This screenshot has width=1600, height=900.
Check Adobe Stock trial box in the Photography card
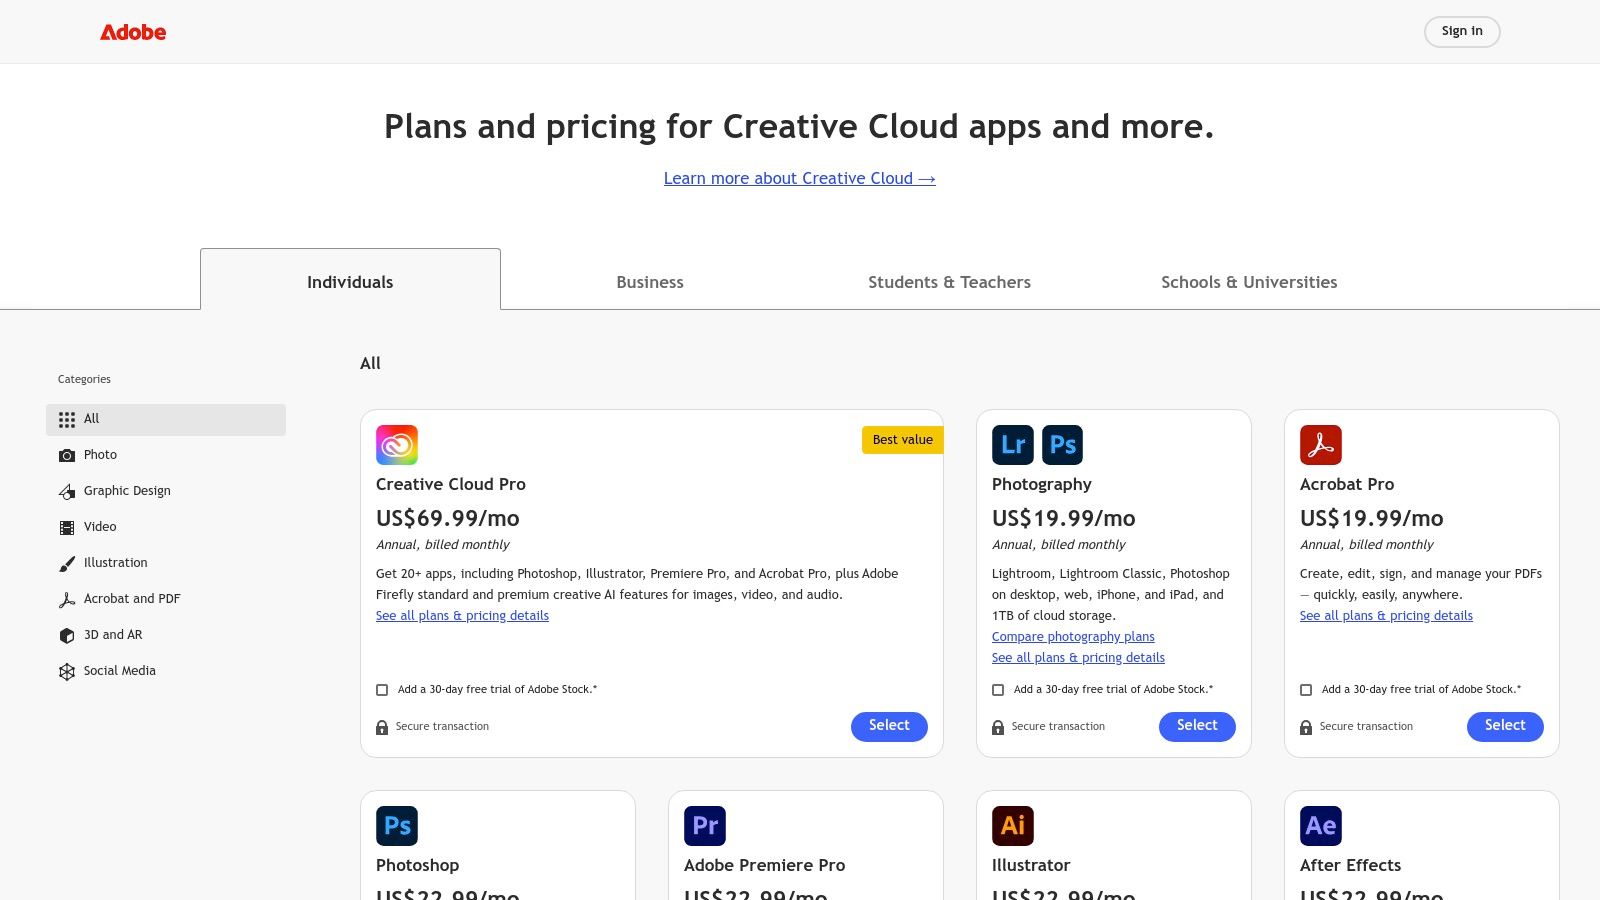tap(998, 690)
